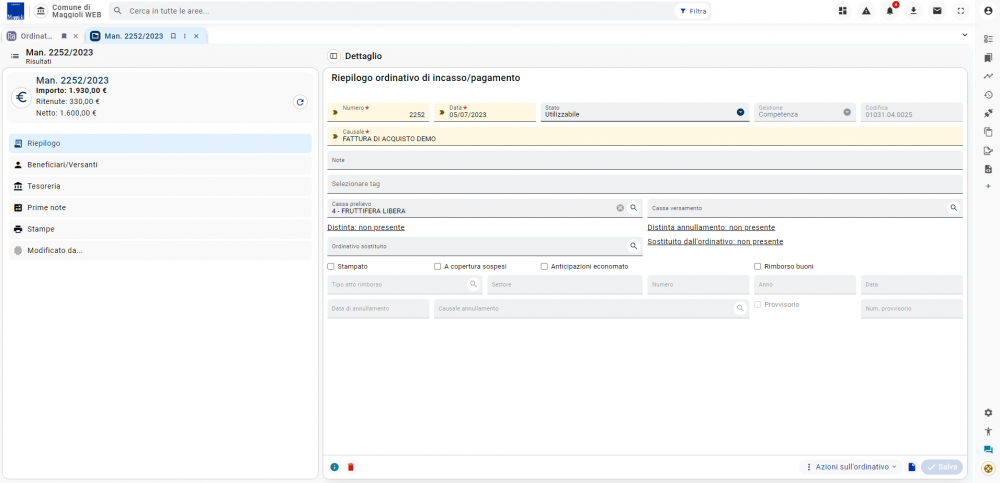This screenshot has width=1000, height=483.
Task: Open the user account profile icon
Action: (x=989, y=11)
